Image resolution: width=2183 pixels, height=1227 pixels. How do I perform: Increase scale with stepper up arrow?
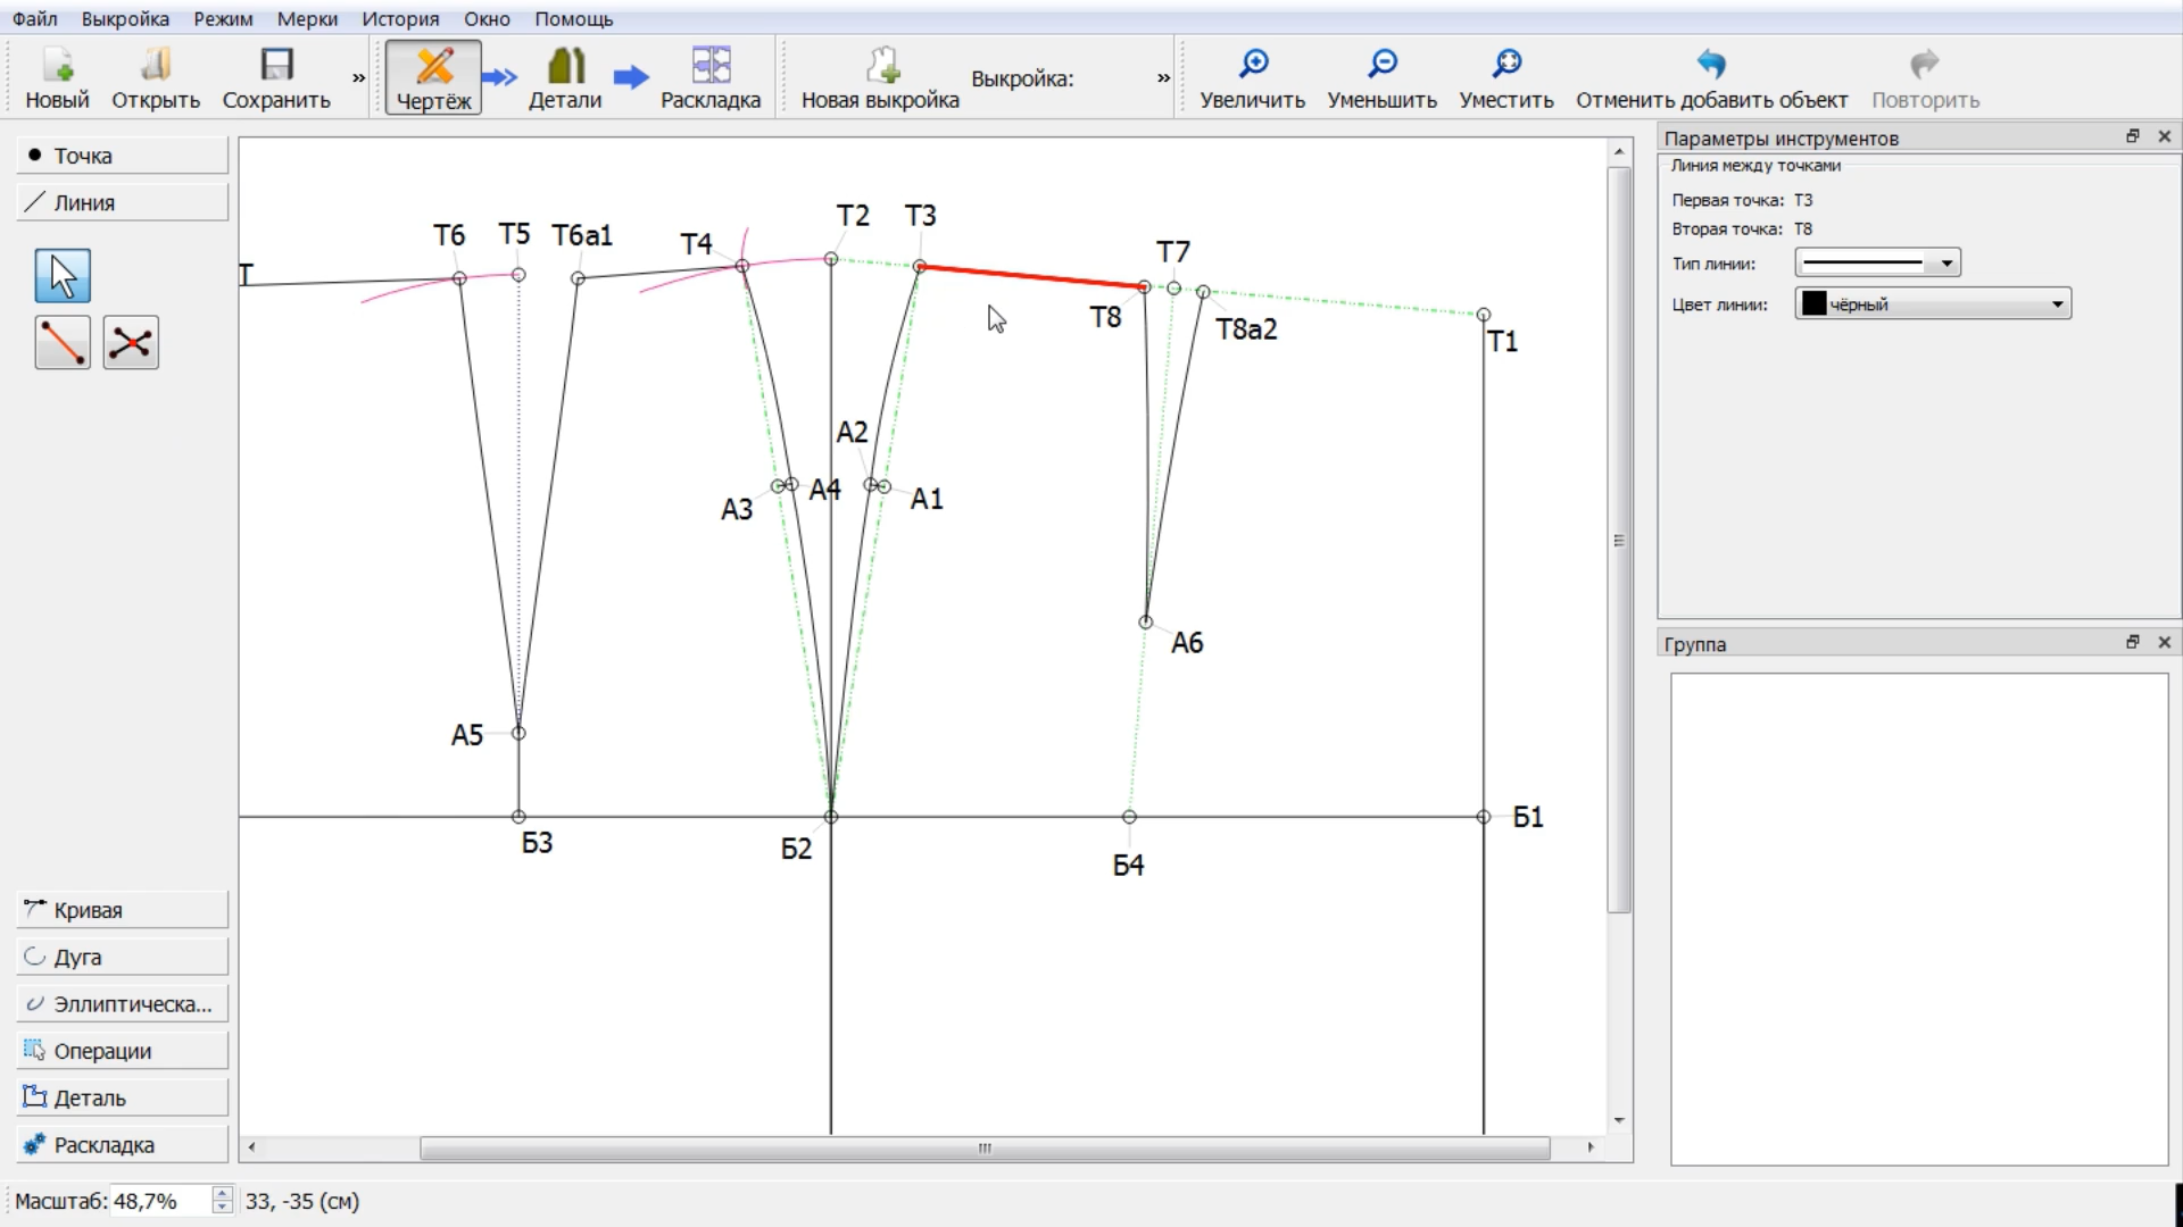tap(222, 1194)
